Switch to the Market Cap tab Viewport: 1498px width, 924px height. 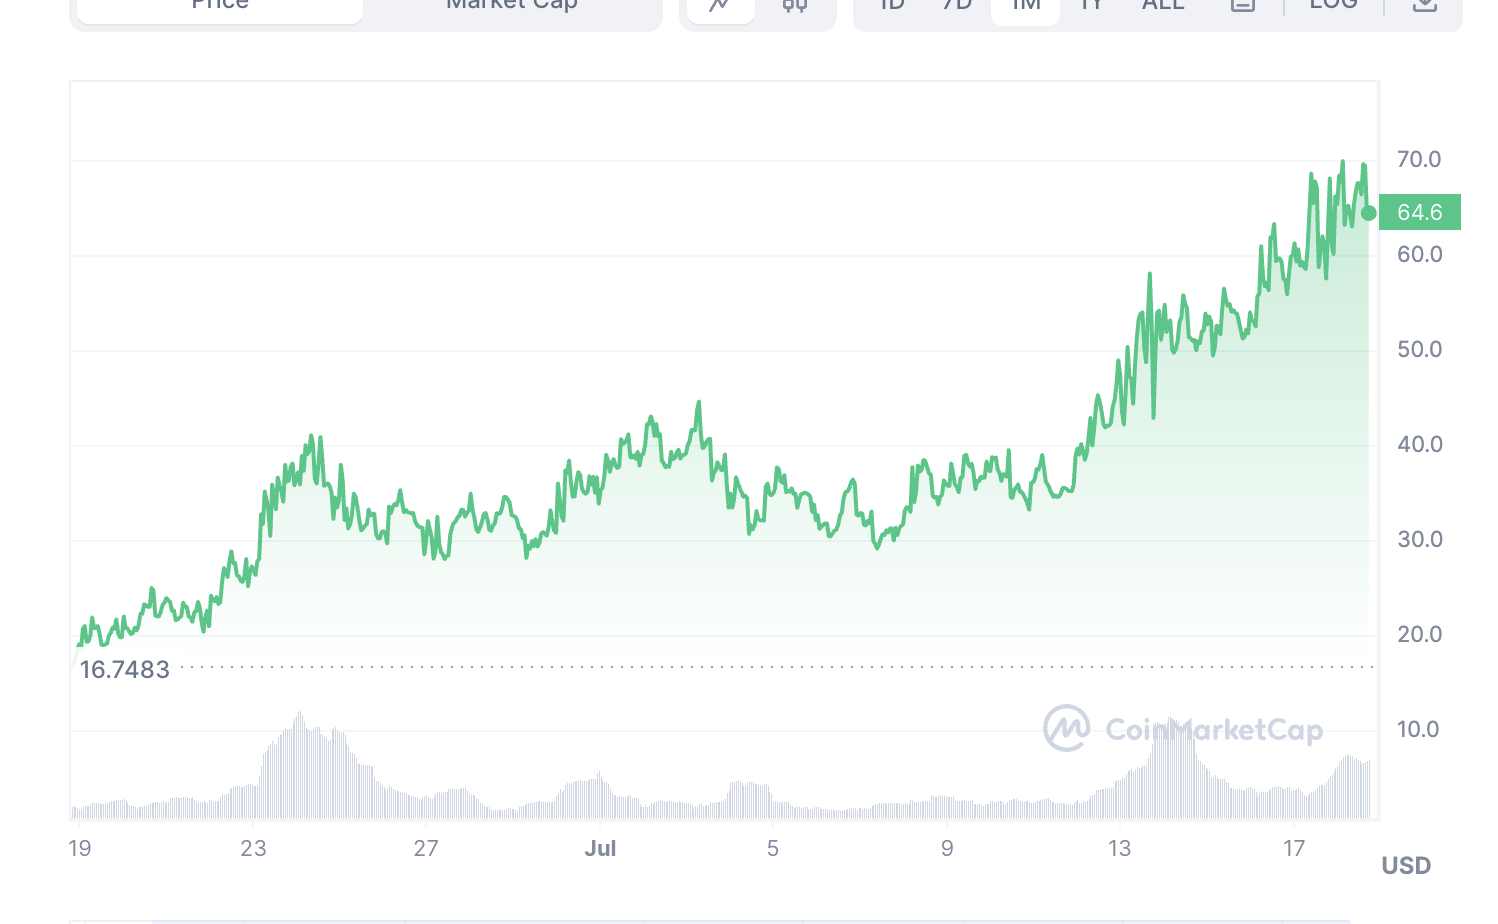click(x=511, y=5)
